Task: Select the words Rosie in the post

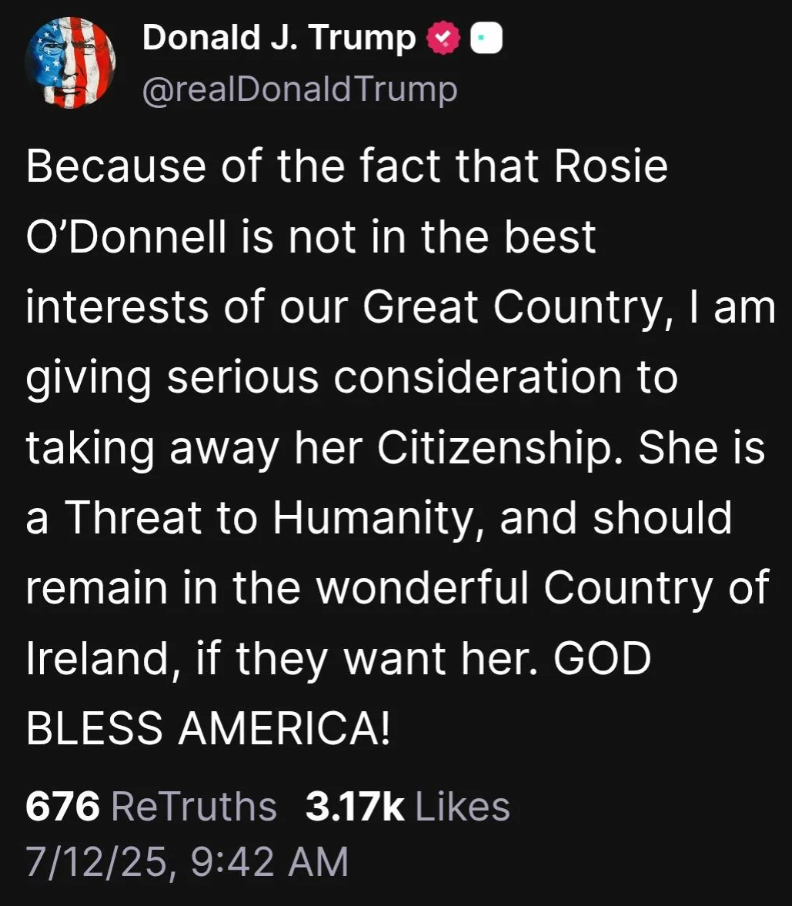Action: (611, 166)
